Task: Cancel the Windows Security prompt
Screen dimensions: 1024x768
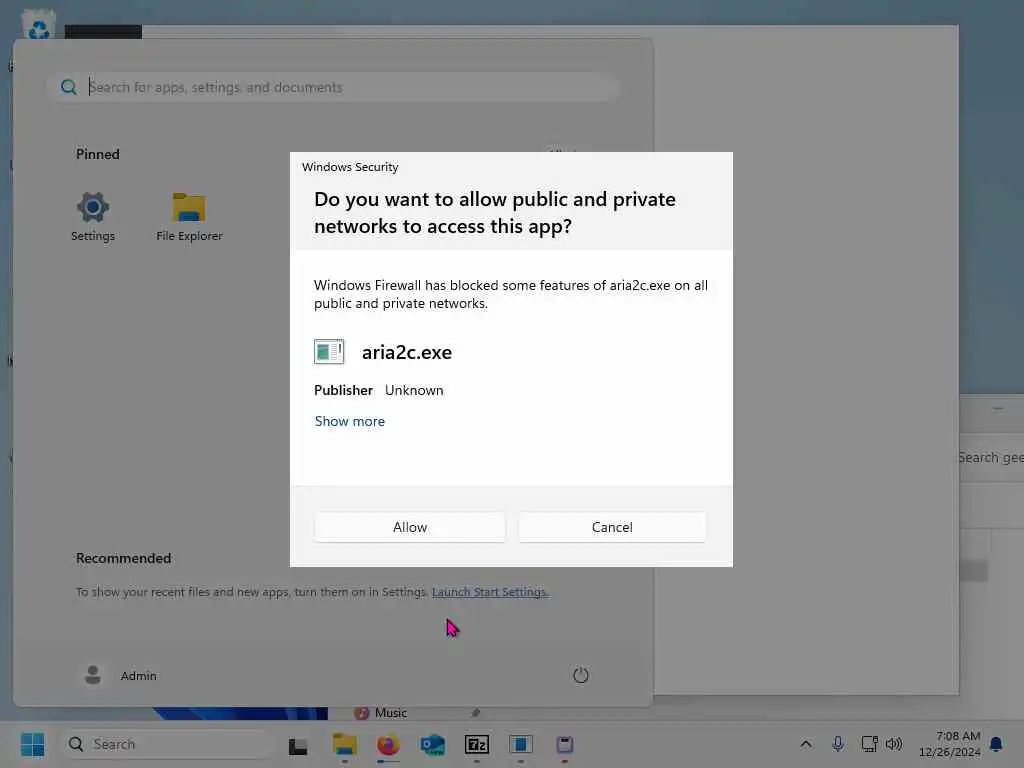Action: pyautogui.click(x=612, y=527)
